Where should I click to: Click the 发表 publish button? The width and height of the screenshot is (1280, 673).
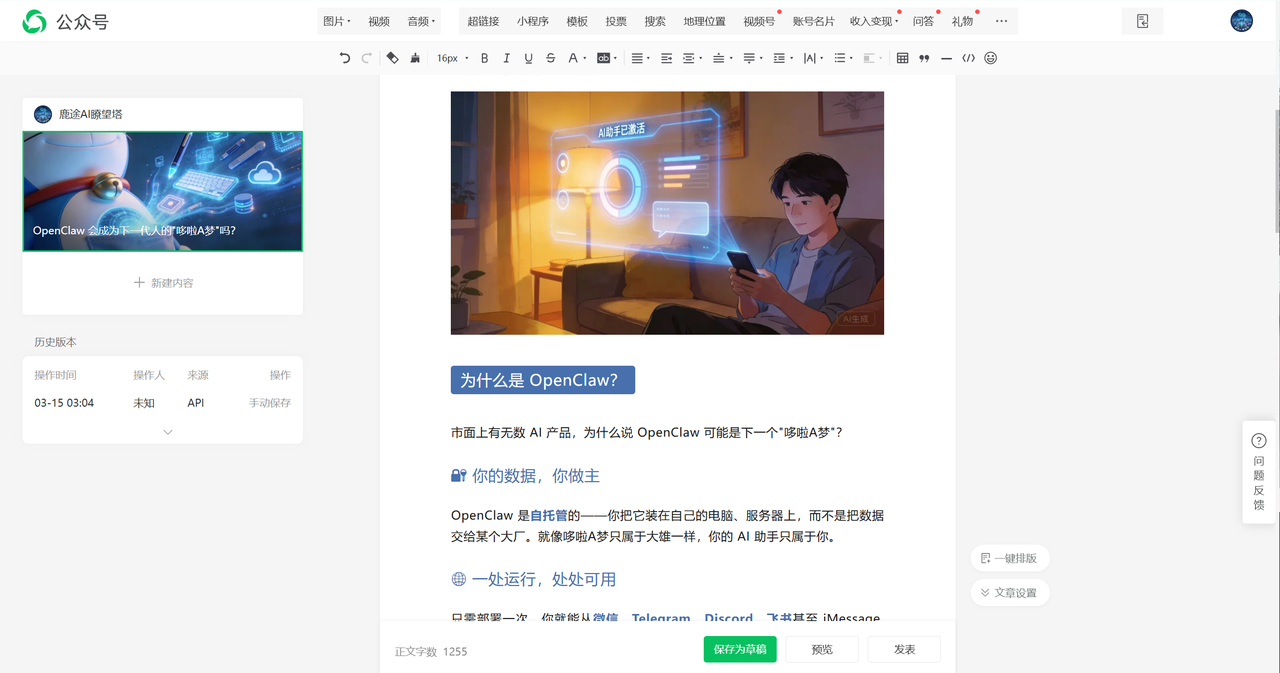tap(905, 649)
